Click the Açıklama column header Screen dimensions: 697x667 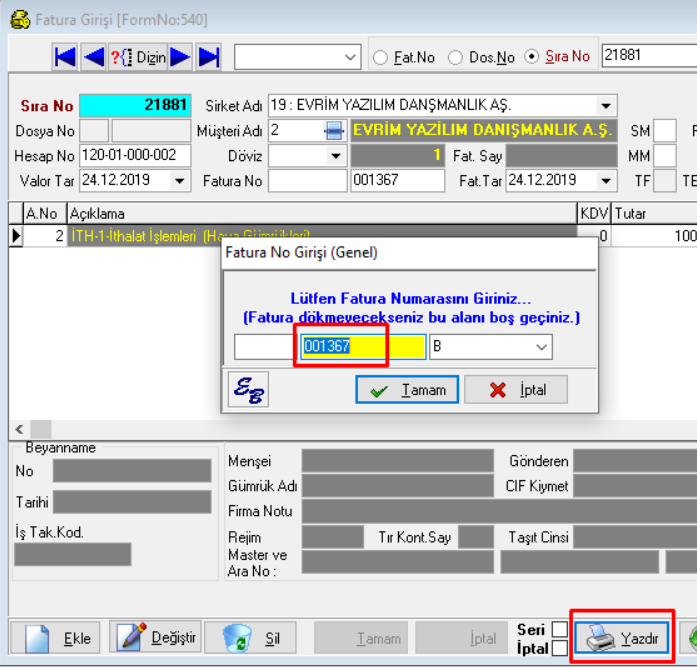(322, 214)
